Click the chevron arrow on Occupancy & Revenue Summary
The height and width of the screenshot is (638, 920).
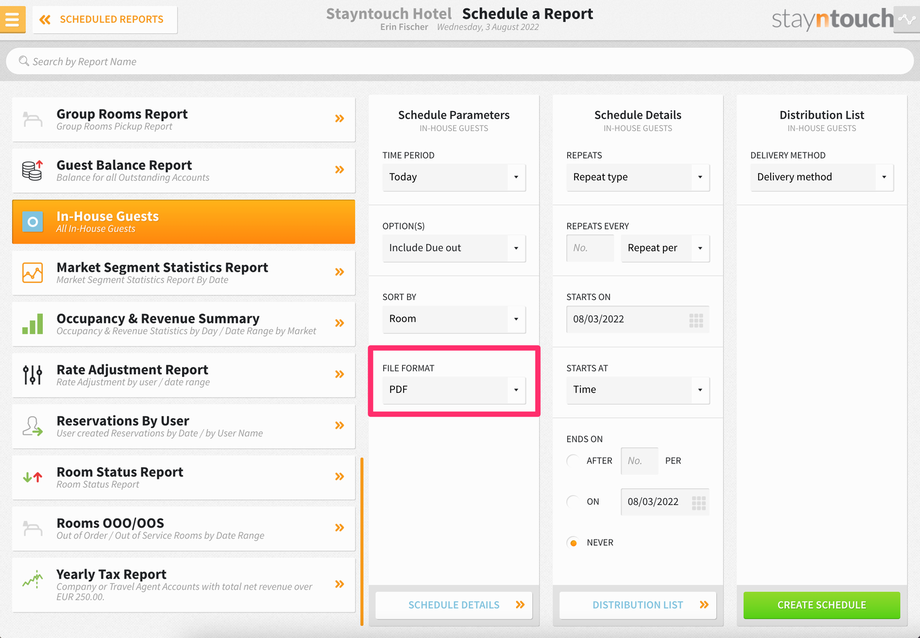coord(339,323)
